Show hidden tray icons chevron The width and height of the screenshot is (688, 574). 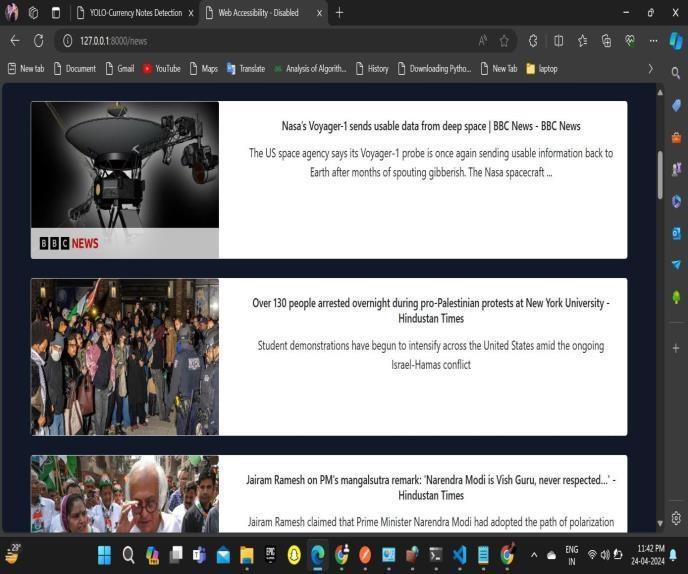click(x=534, y=555)
